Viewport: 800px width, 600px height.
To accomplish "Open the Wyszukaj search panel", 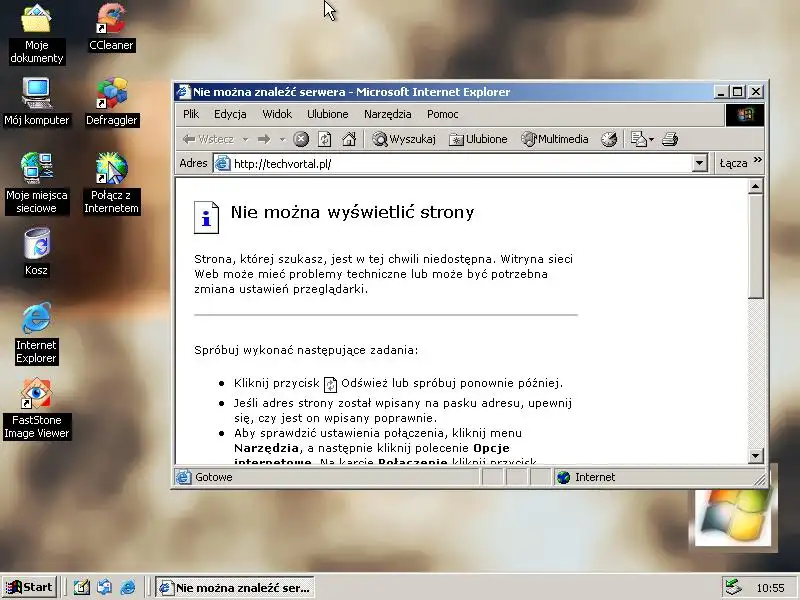I will [404, 139].
